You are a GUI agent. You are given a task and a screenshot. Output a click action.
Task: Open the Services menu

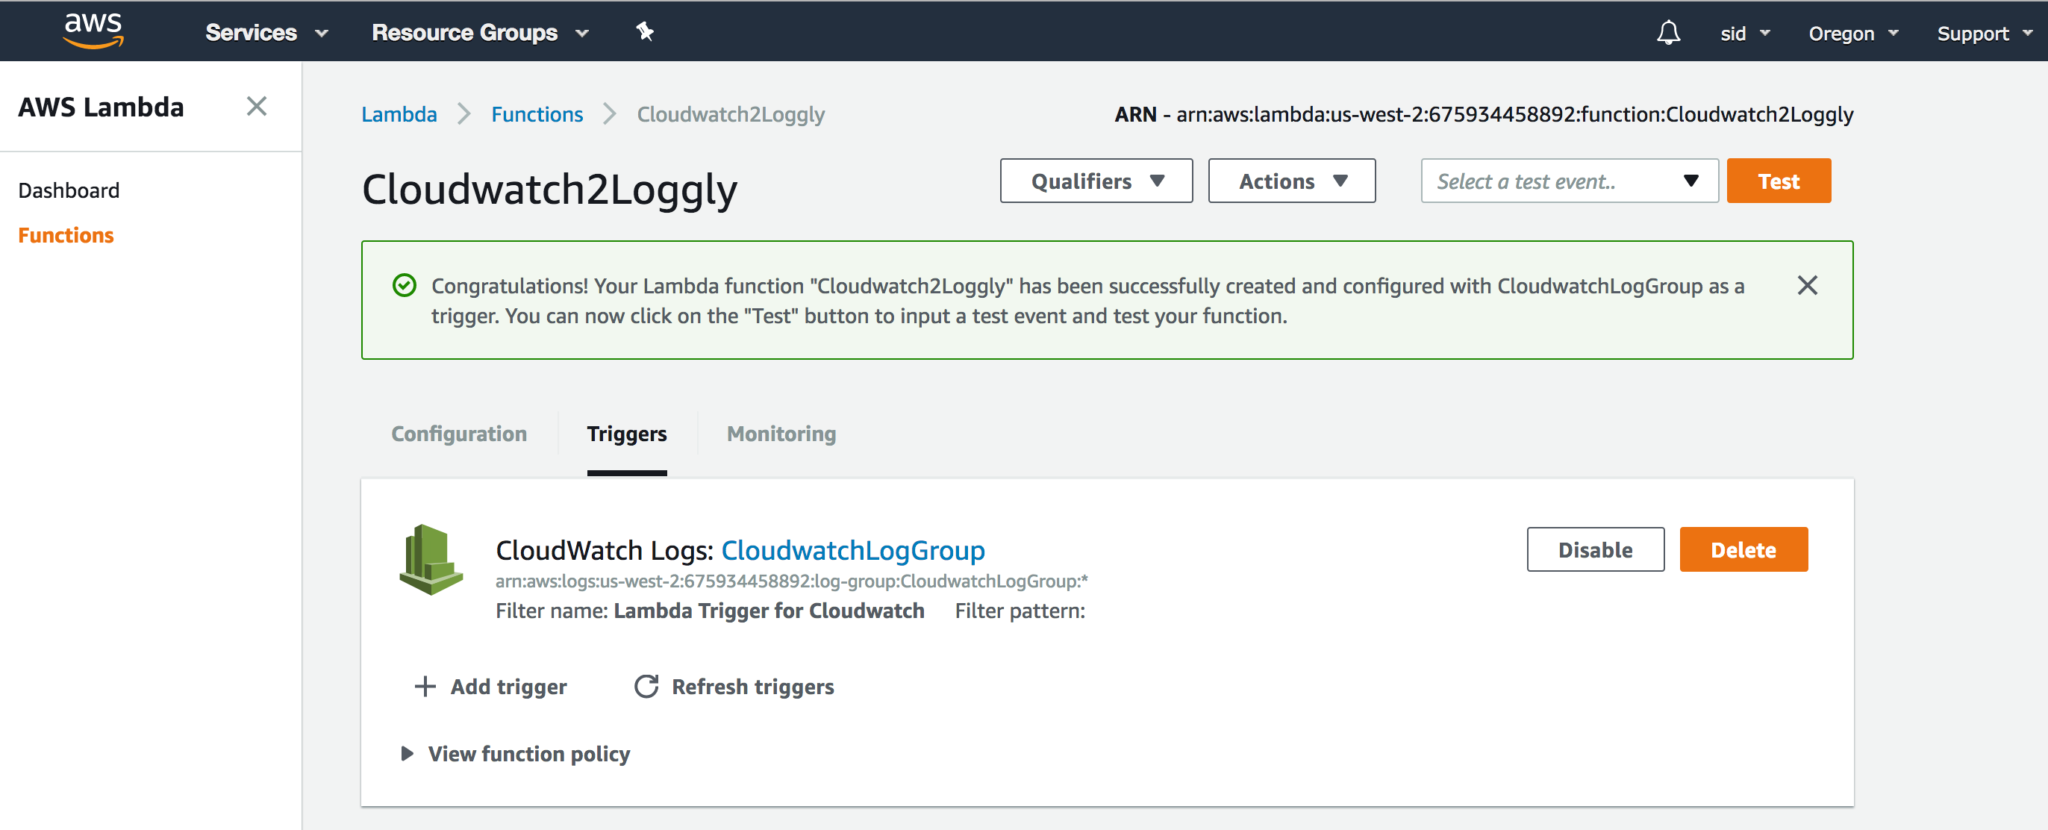[267, 33]
